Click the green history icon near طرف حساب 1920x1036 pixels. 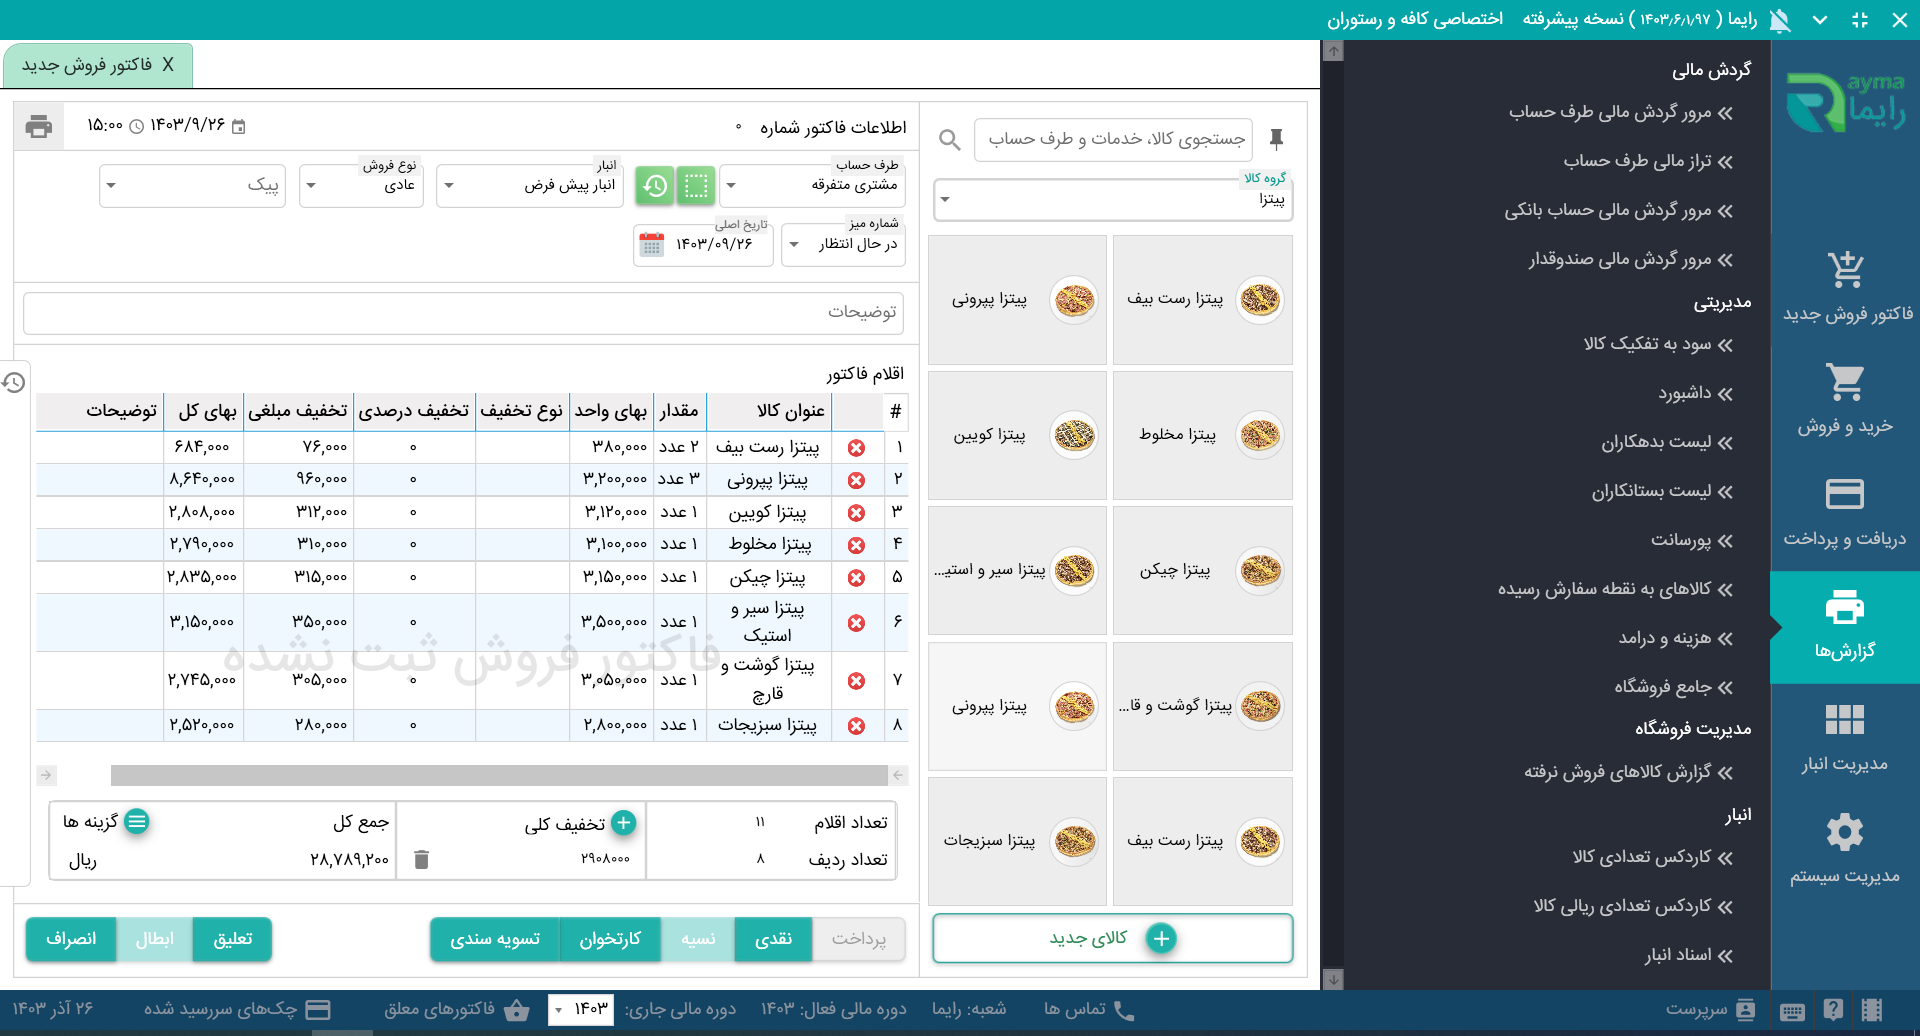click(655, 186)
